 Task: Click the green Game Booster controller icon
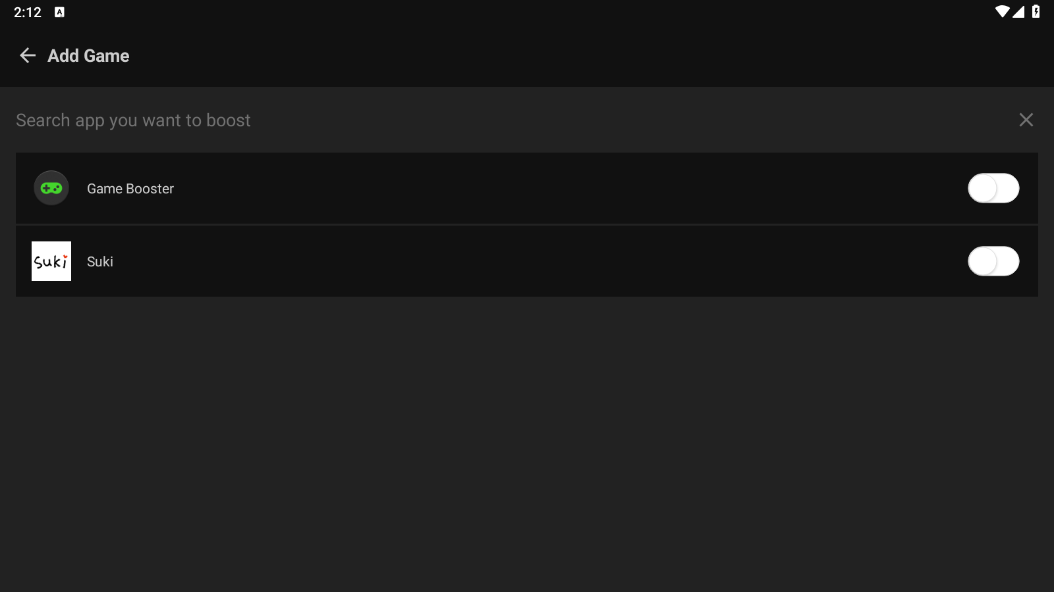(51, 188)
